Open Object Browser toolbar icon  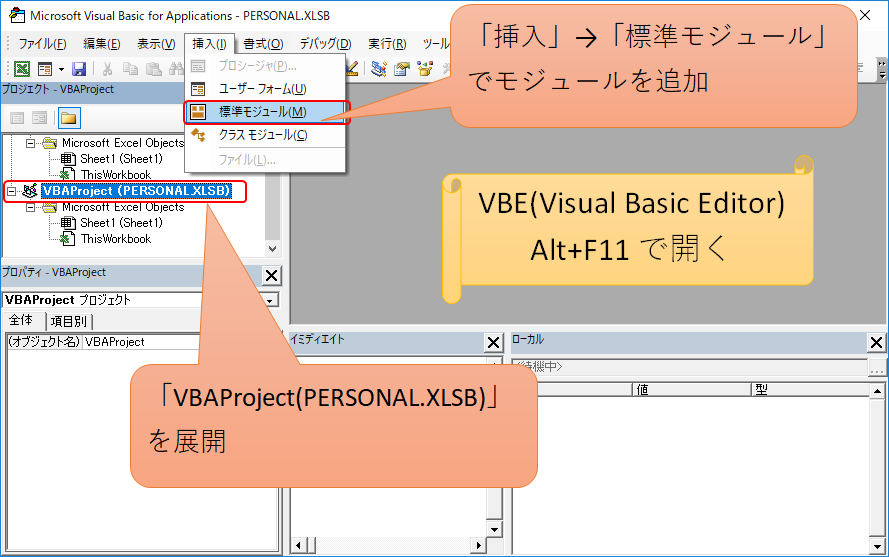[425, 69]
